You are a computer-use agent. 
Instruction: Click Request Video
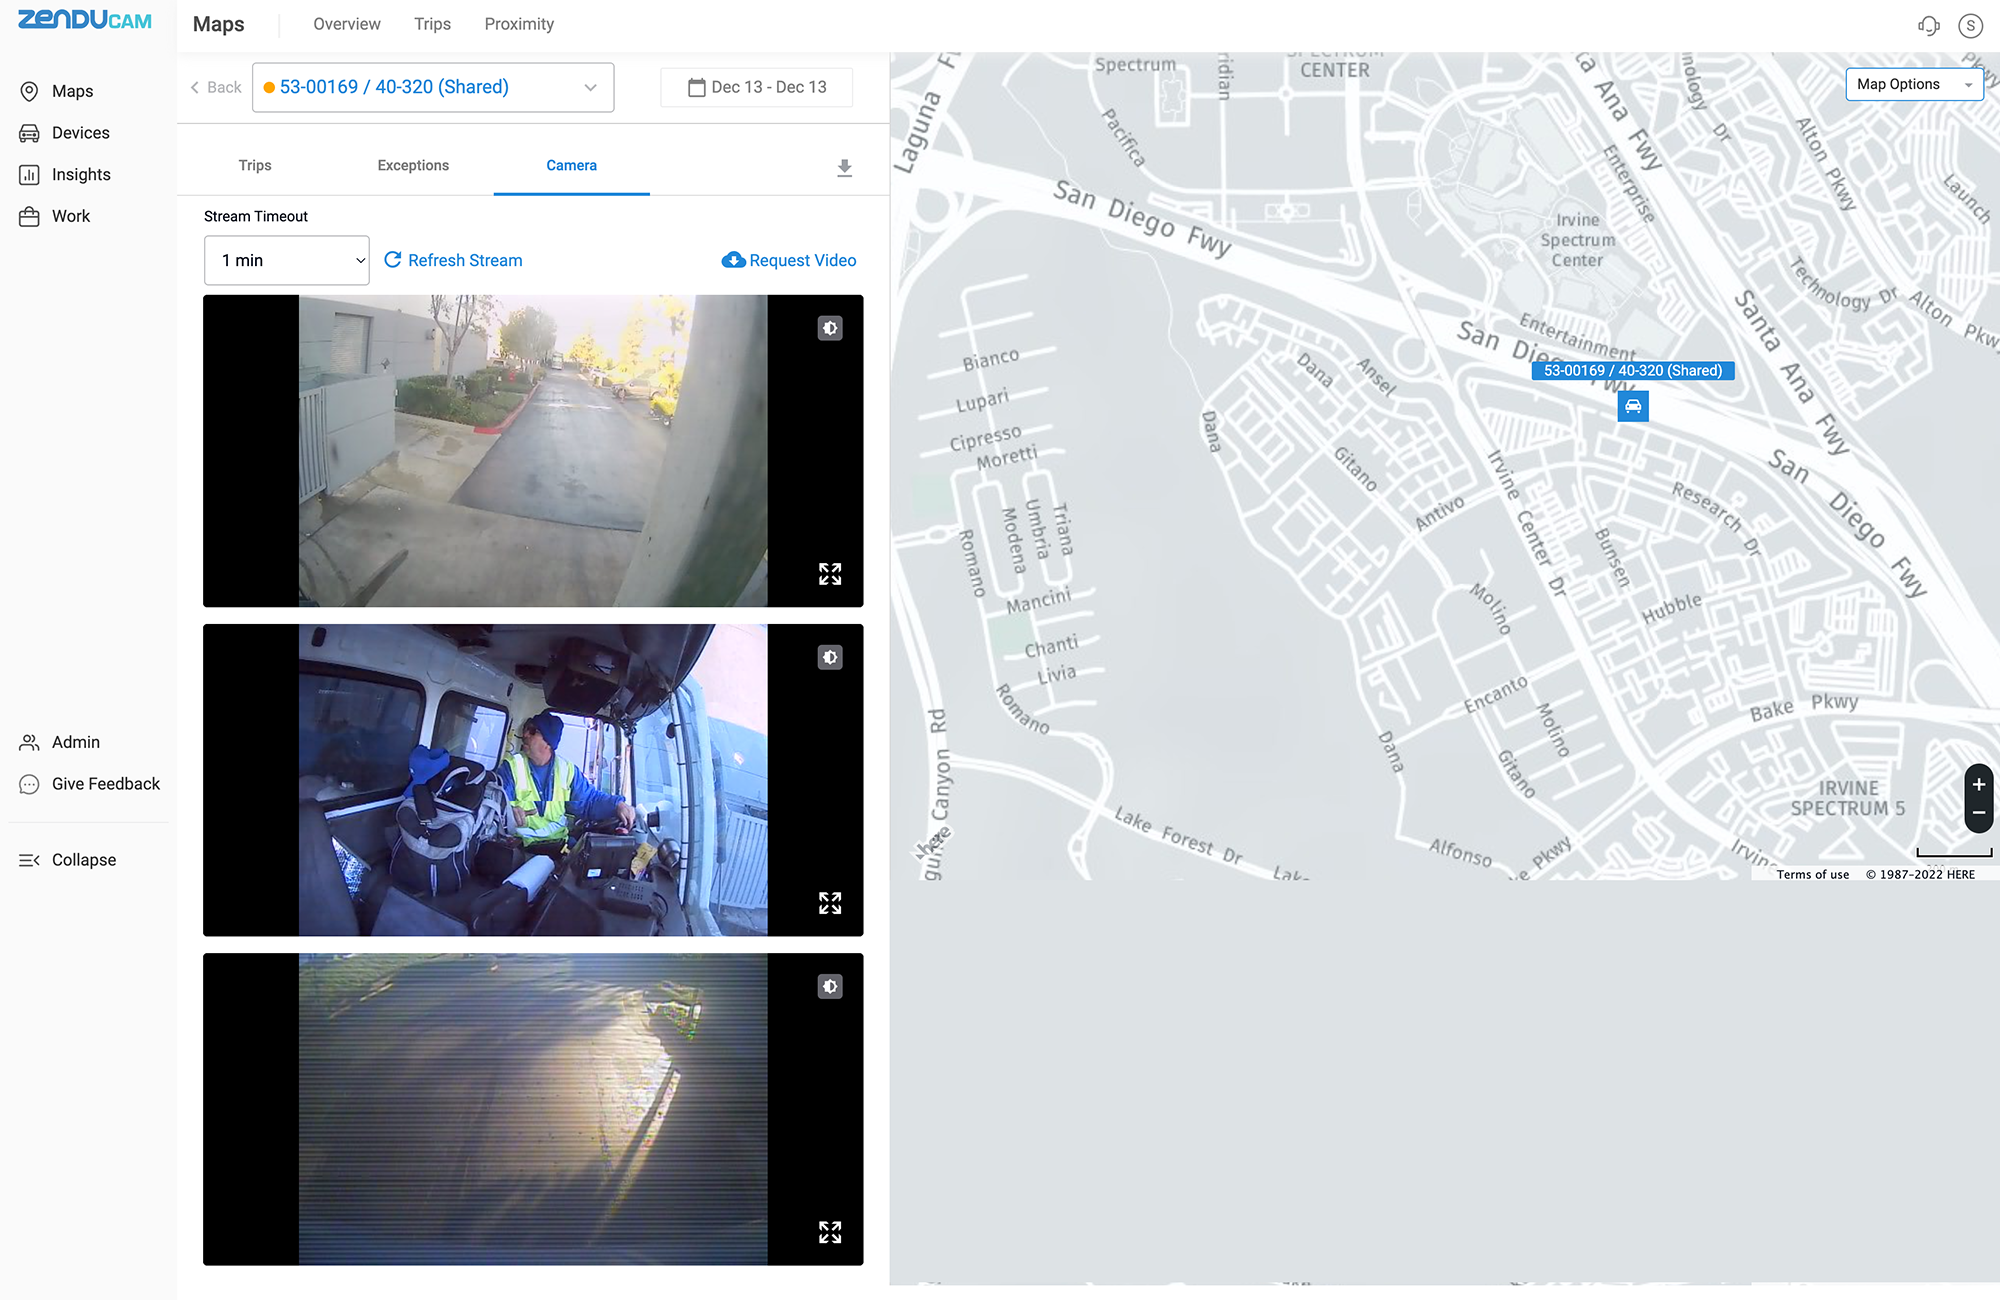(x=789, y=260)
